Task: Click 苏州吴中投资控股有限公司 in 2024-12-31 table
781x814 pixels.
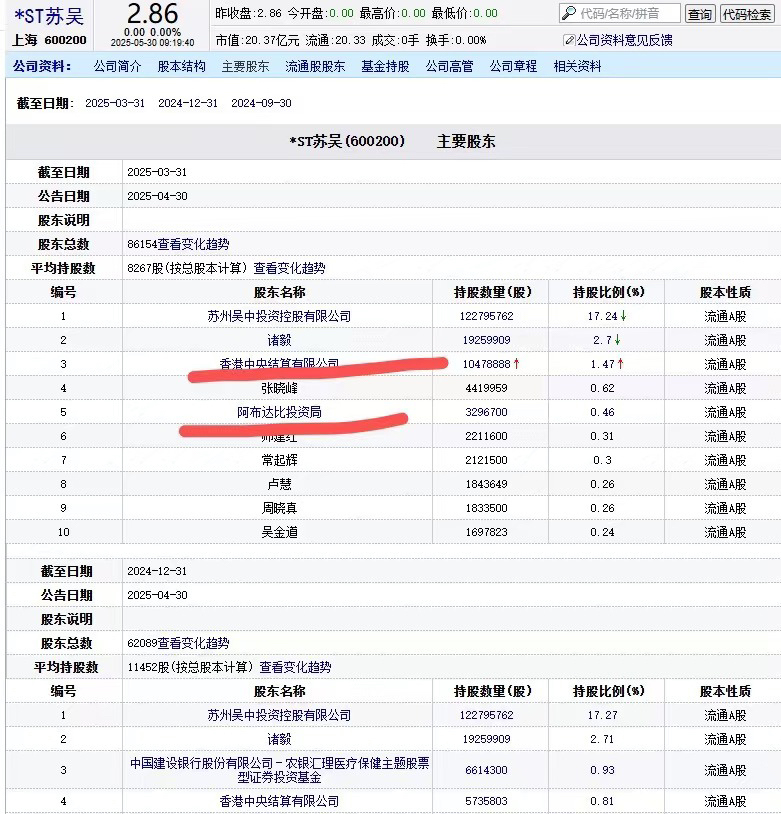Action: (279, 715)
